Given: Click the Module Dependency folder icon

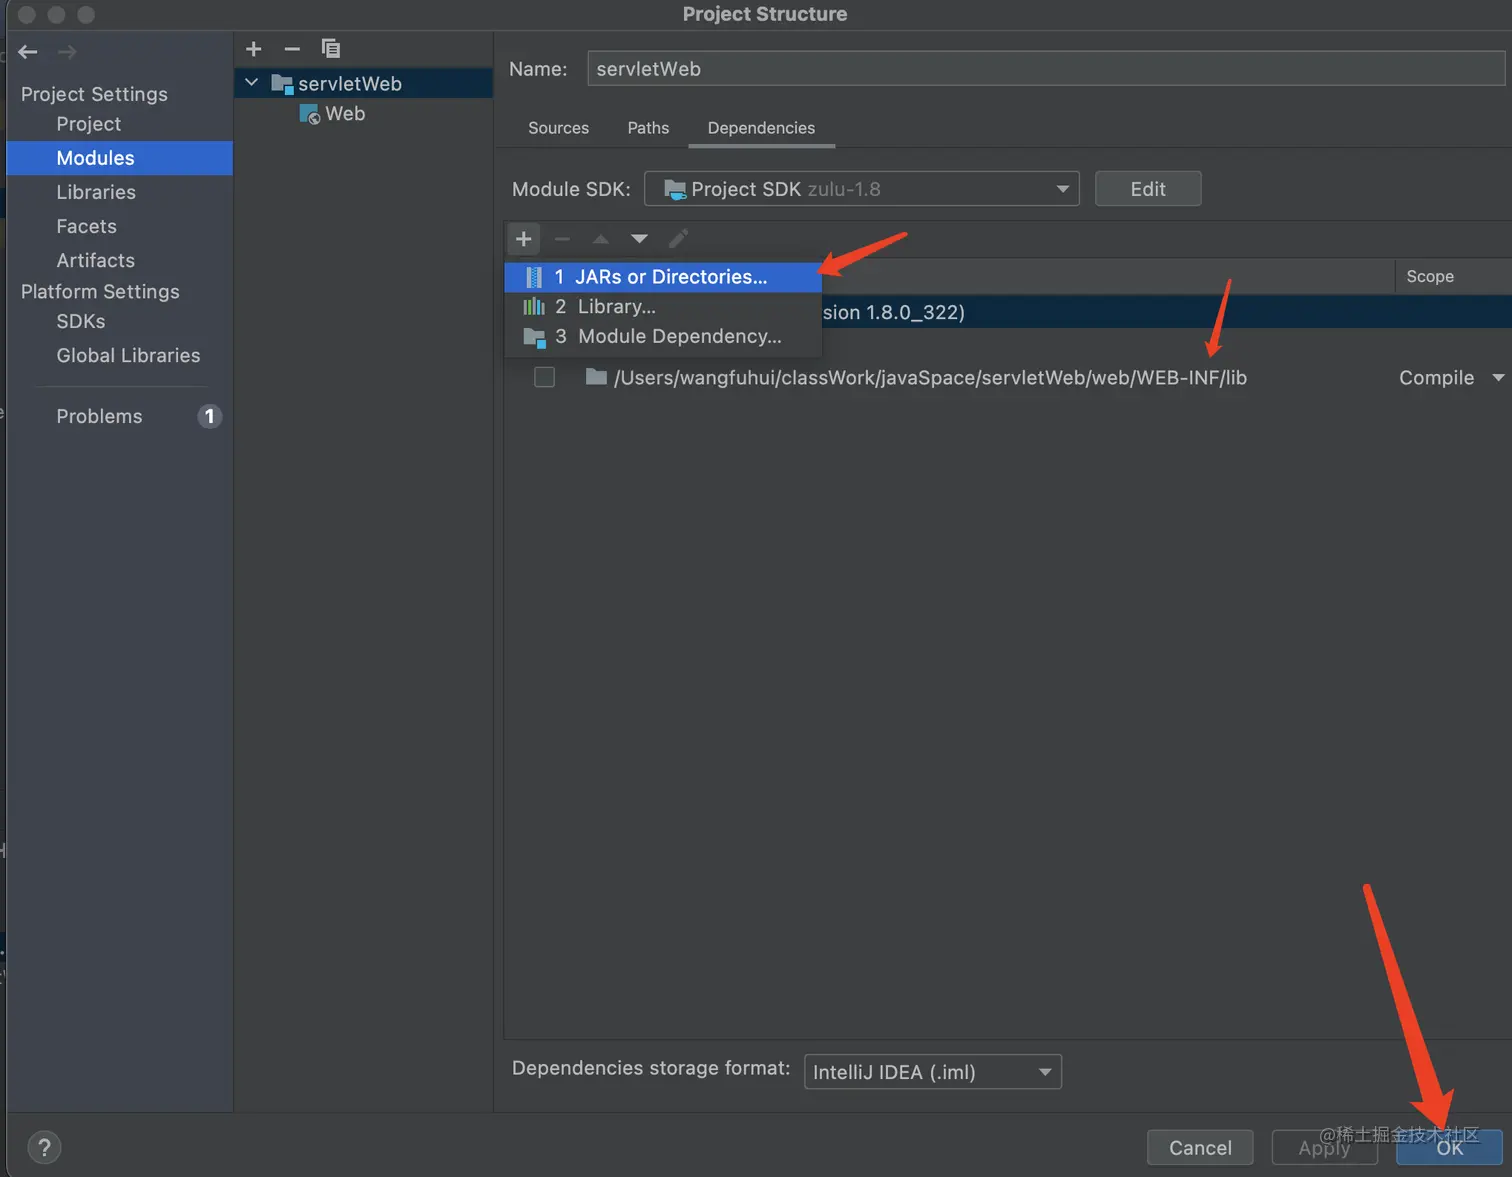Looking at the screenshot, I should (x=534, y=337).
